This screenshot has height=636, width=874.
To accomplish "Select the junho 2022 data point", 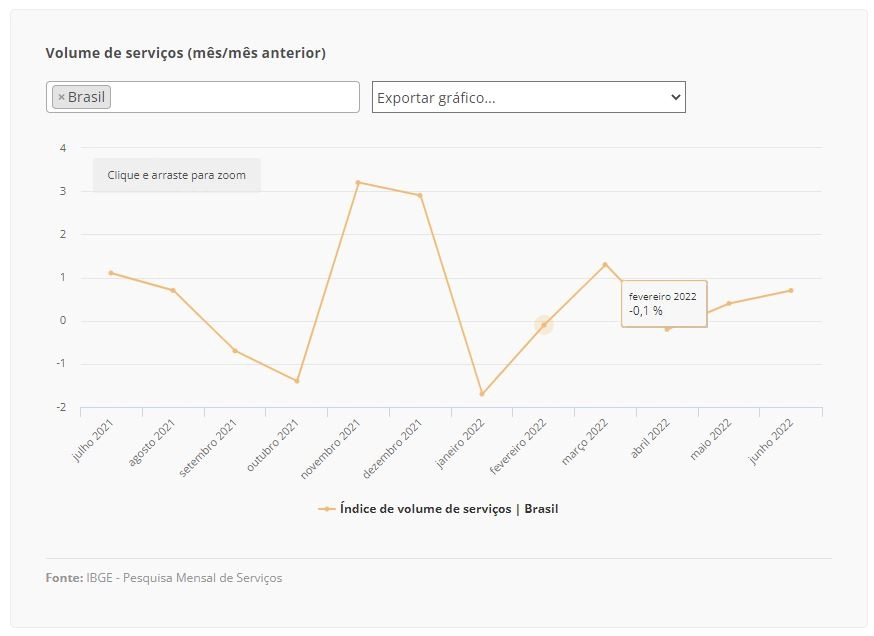I will click(791, 290).
